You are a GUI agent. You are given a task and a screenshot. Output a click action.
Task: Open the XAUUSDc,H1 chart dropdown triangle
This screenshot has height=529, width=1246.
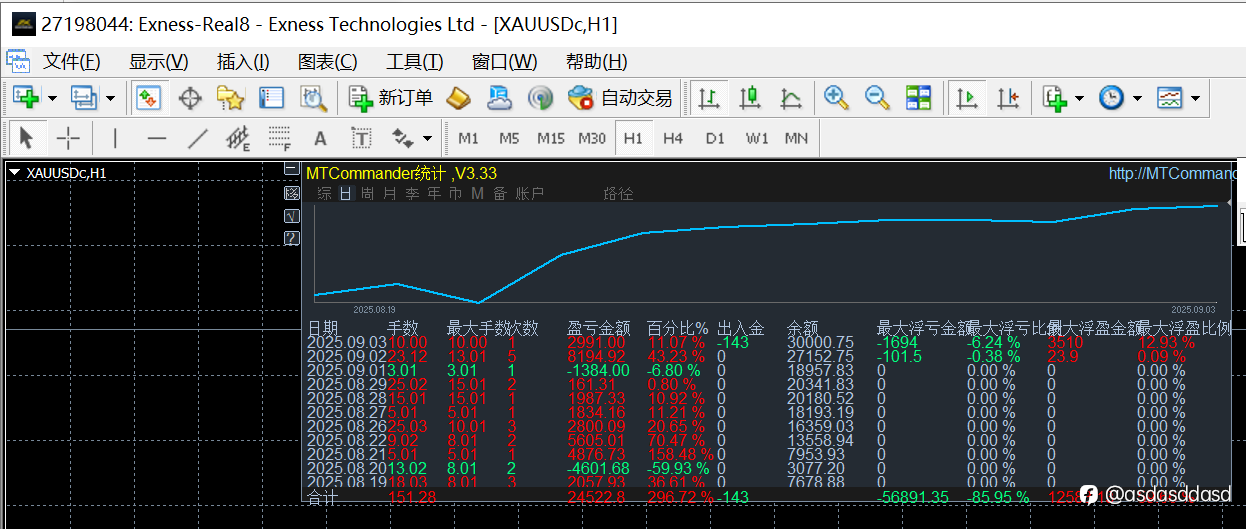[15, 172]
